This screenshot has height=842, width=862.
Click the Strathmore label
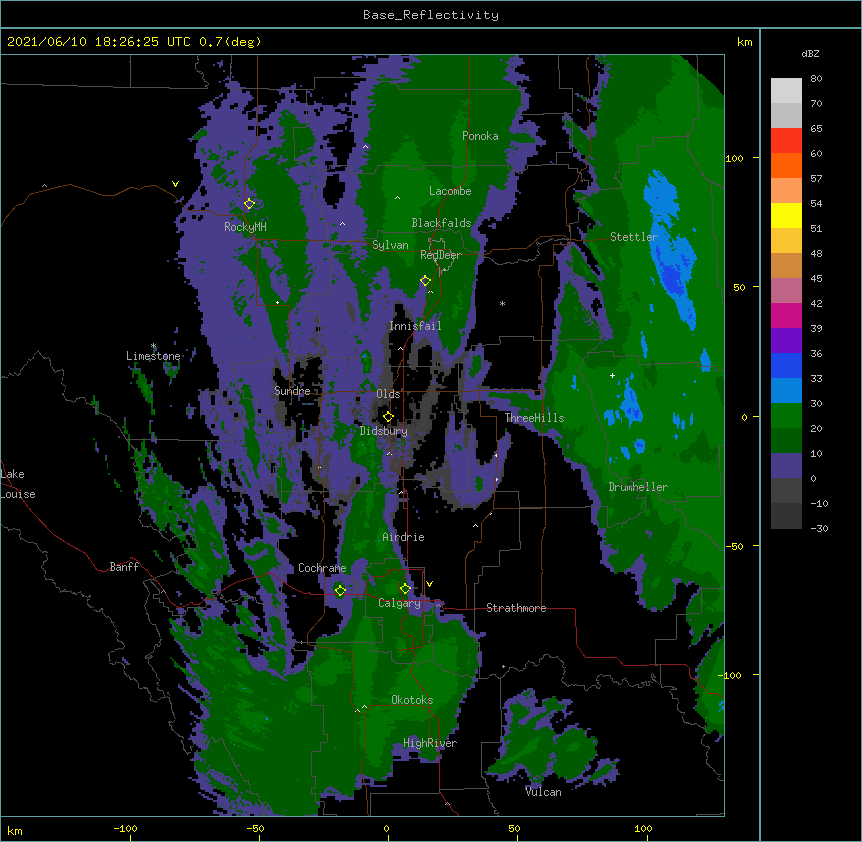click(516, 608)
